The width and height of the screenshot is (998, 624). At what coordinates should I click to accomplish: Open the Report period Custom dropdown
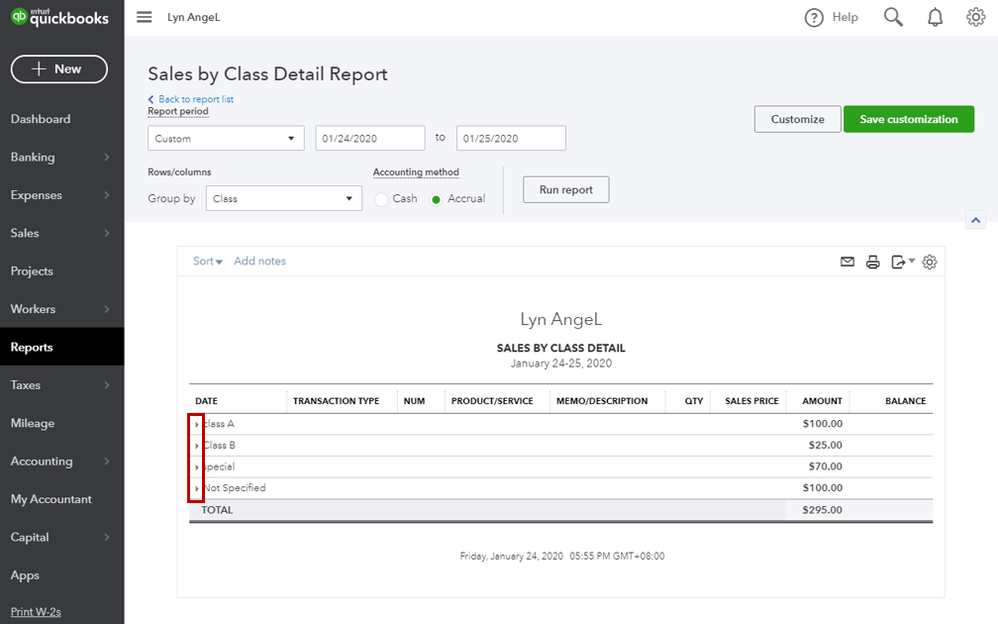[x=226, y=138]
